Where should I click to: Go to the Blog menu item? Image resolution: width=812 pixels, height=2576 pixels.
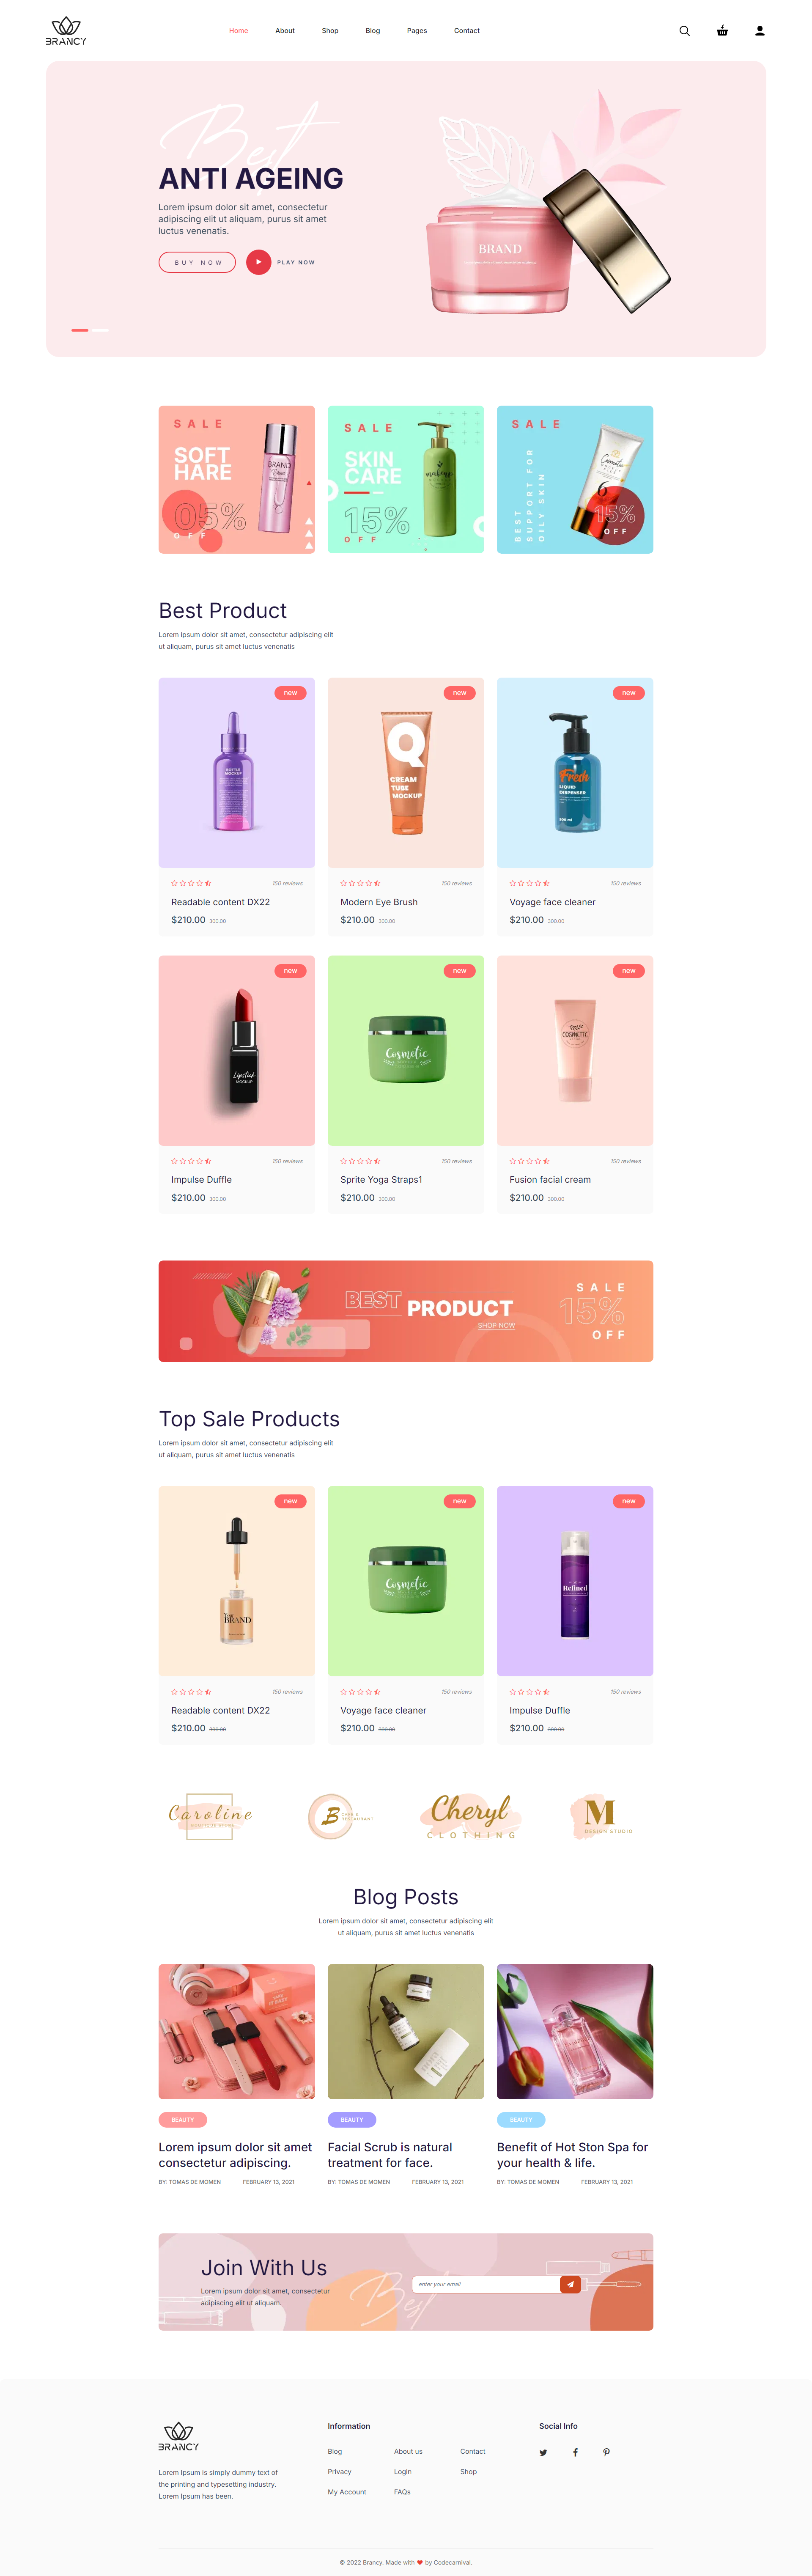373,31
